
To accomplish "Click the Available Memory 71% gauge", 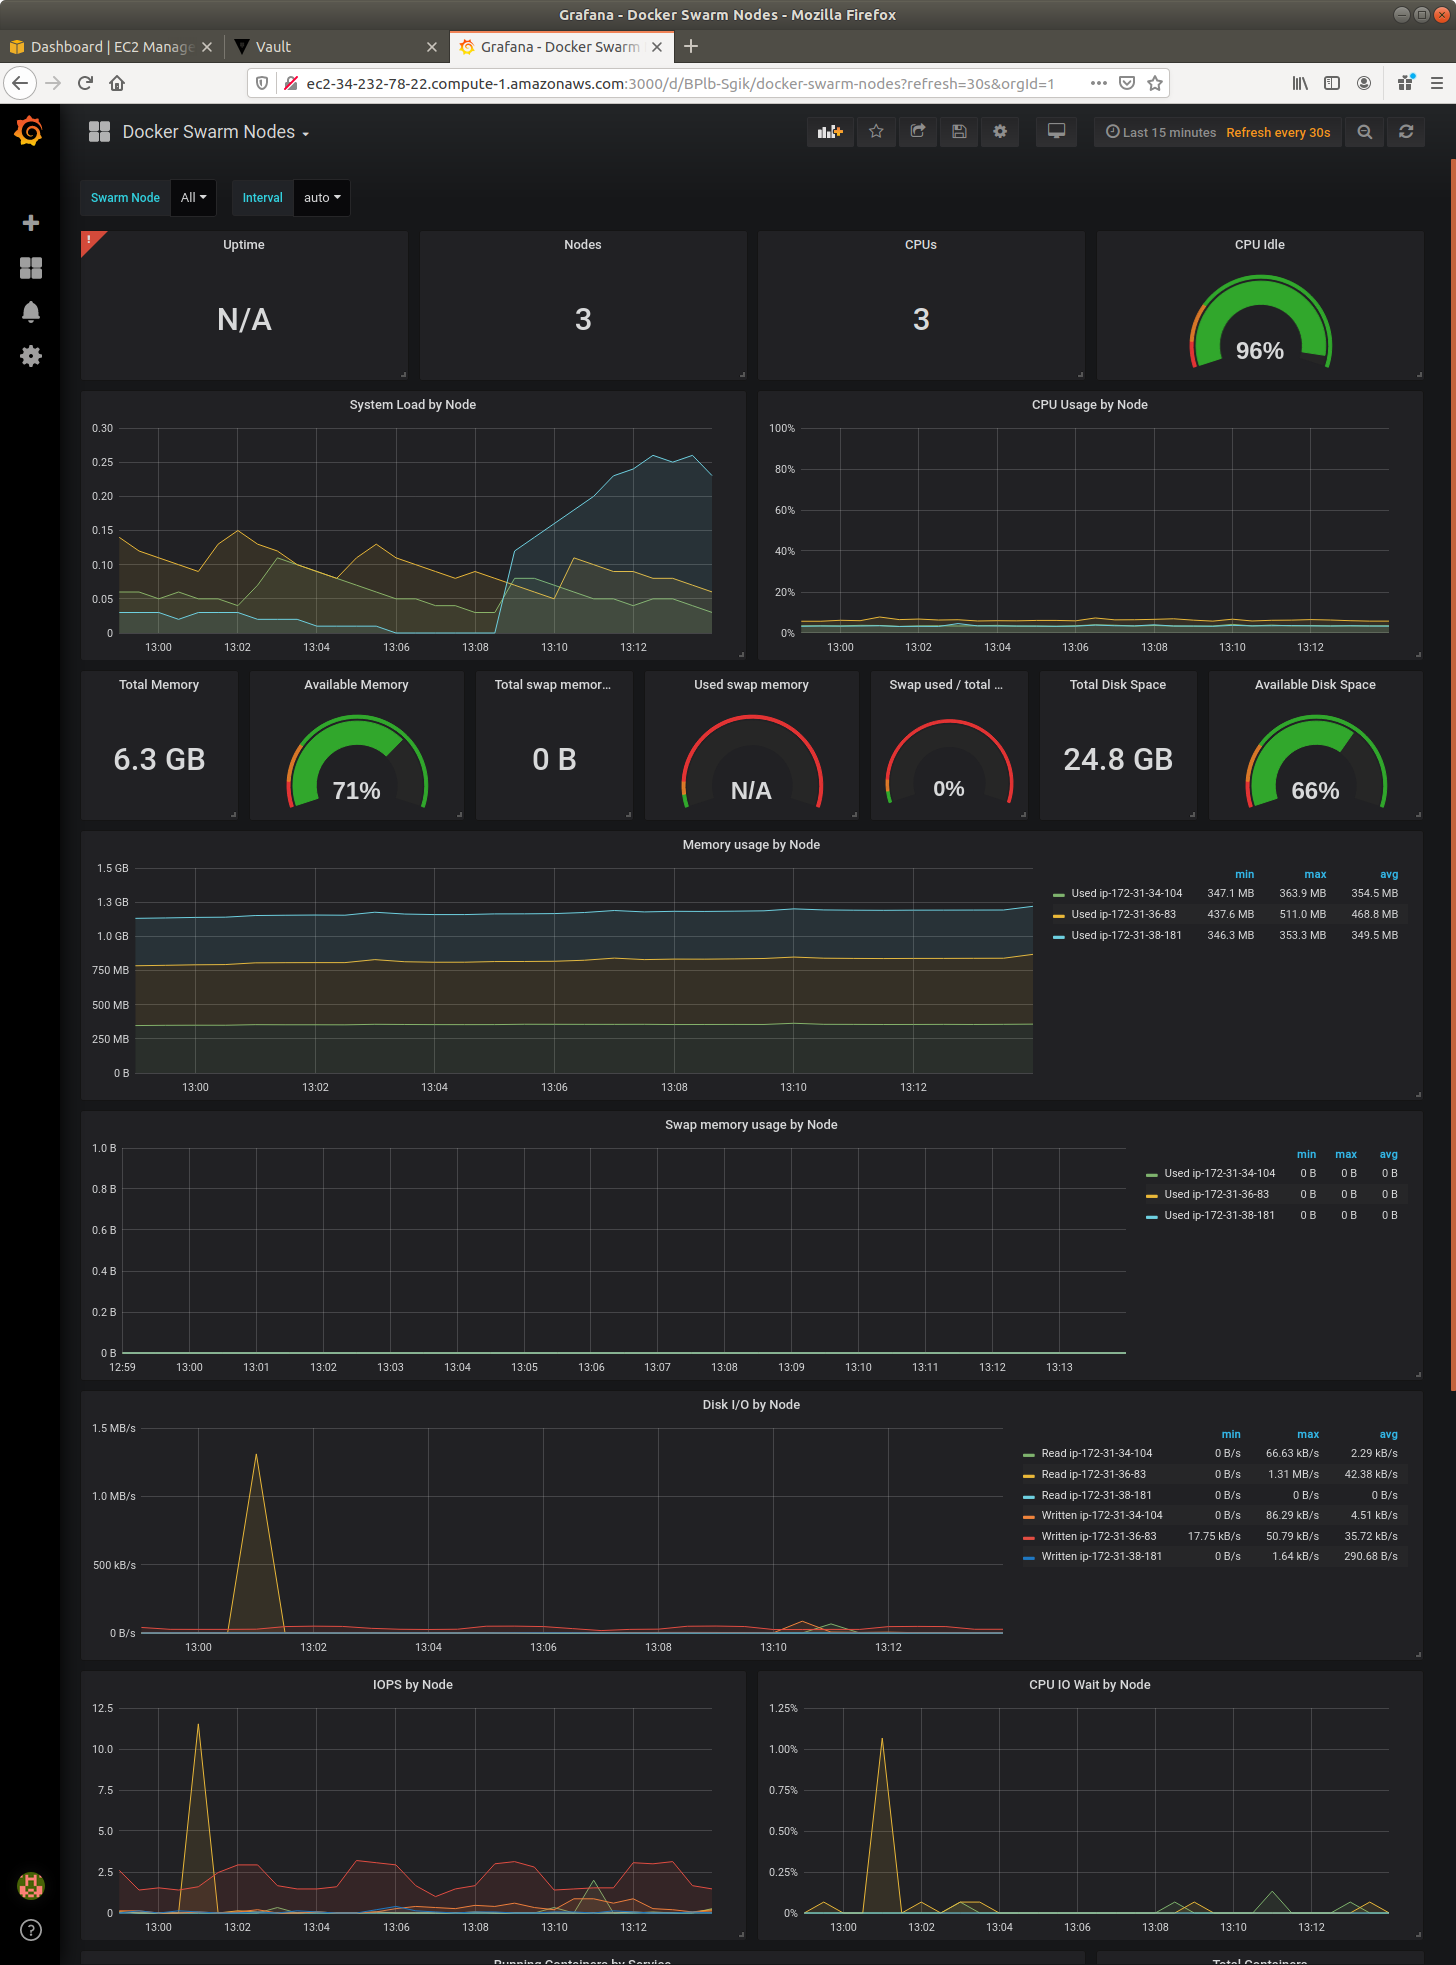I will pos(357,762).
